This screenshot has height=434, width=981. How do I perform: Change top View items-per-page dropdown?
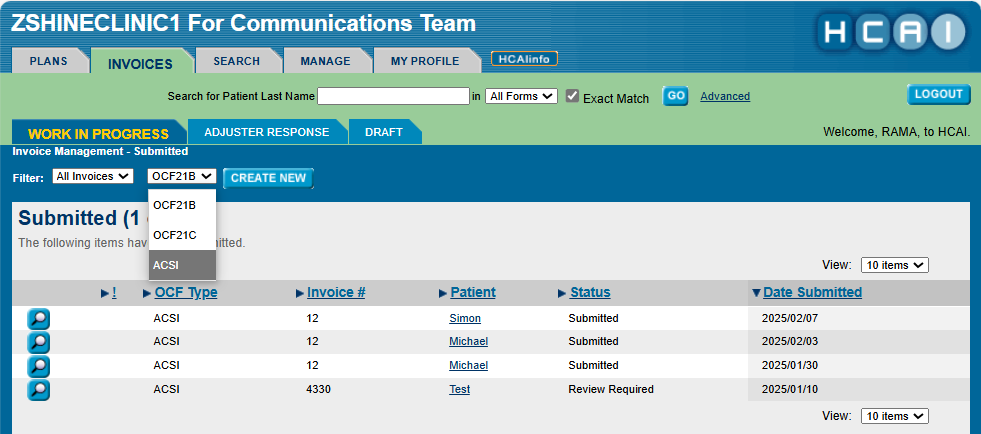point(895,265)
